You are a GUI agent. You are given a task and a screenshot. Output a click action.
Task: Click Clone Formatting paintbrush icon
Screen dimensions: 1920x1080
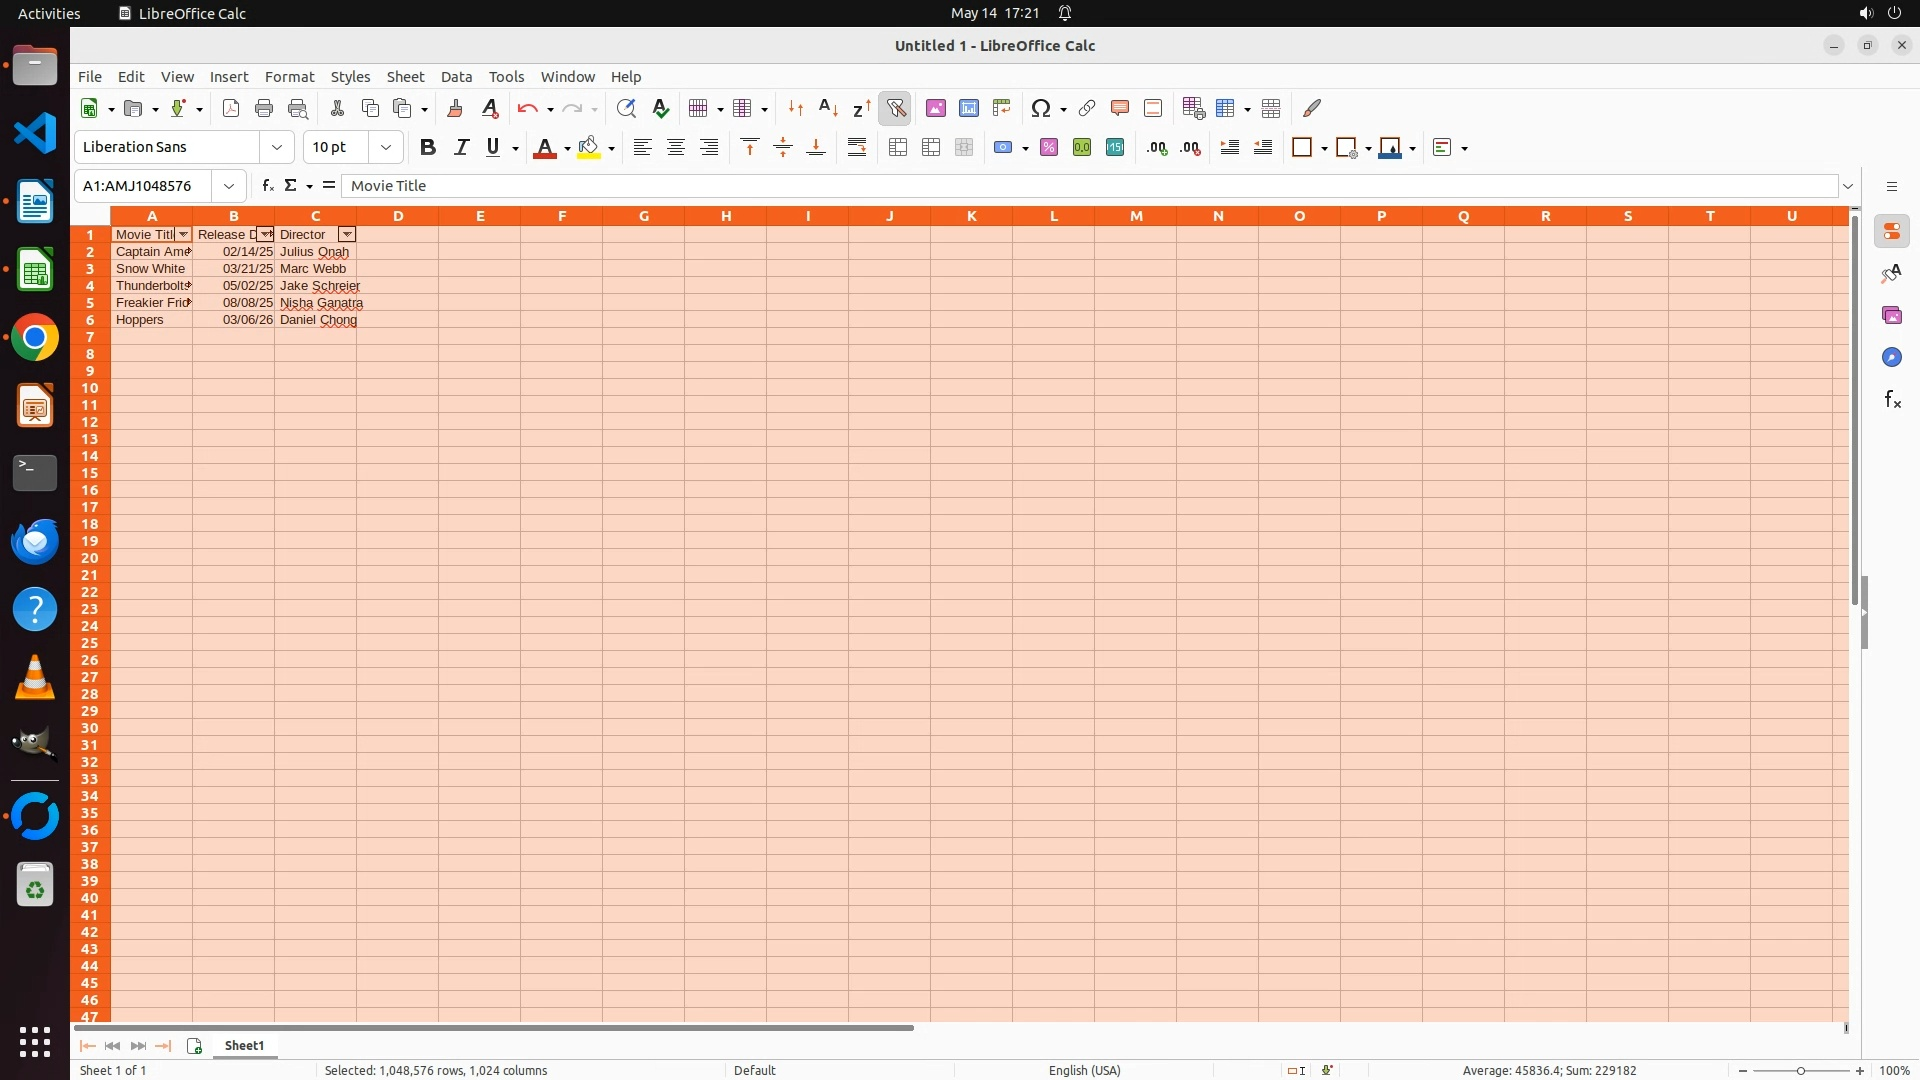pos(455,108)
